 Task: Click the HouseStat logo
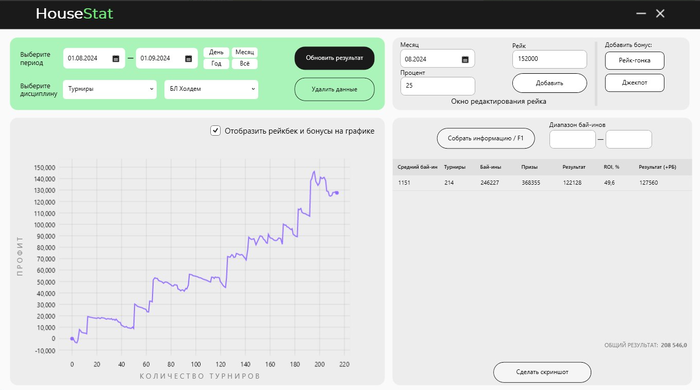click(75, 14)
